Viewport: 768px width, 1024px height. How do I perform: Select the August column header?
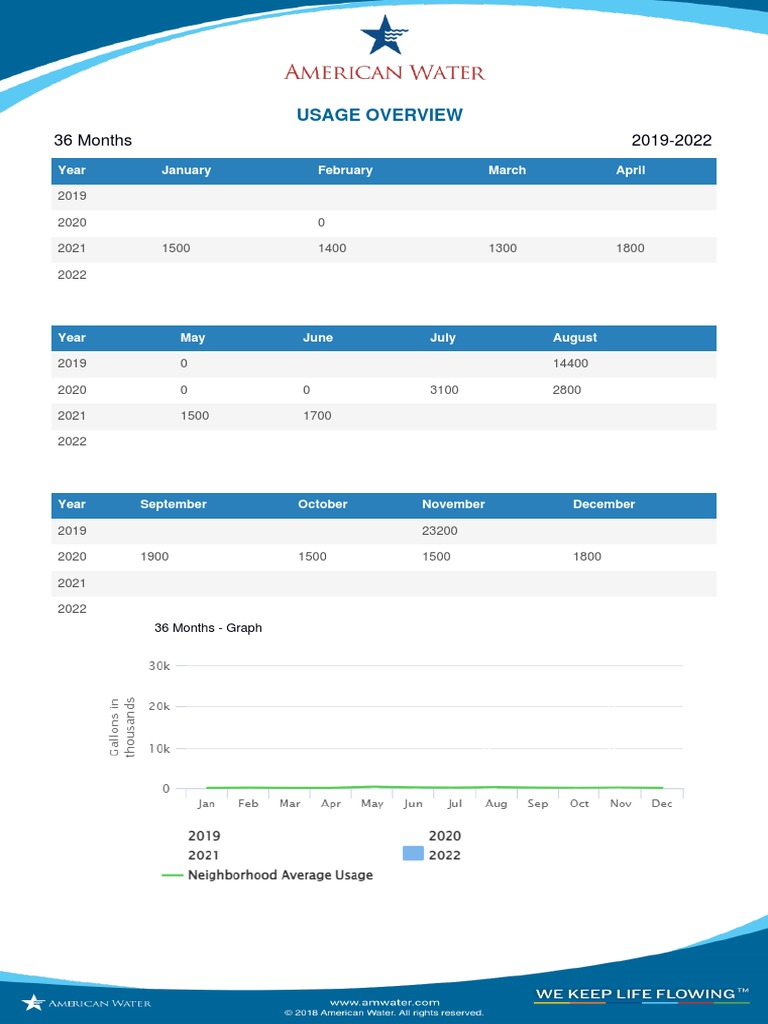tap(575, 338)
